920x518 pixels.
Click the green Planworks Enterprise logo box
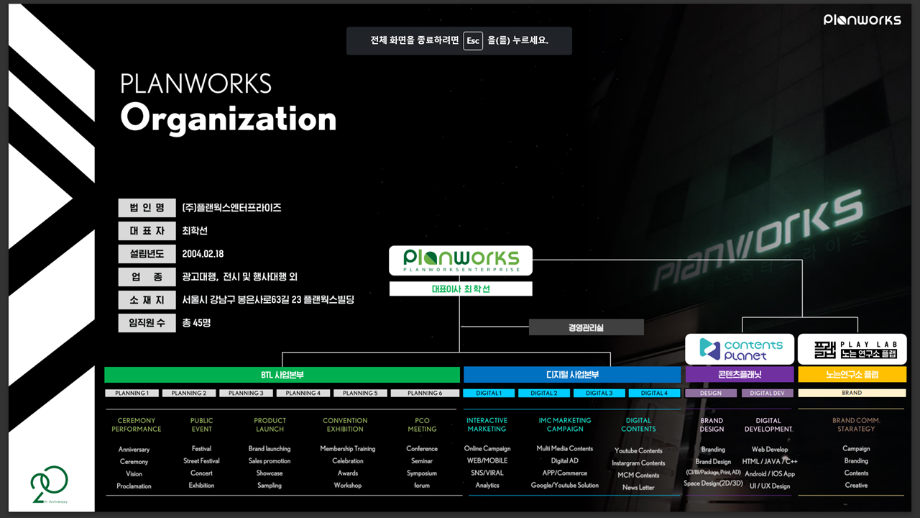coord(460,260)
